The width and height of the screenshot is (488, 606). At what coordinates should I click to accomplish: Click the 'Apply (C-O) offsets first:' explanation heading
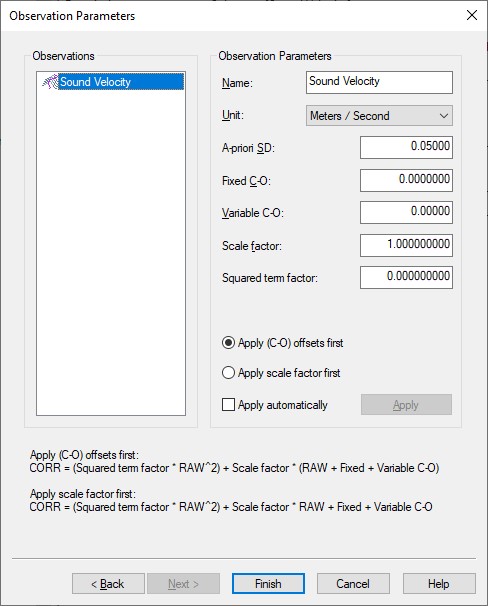pyautogui.click(x=84, y=455)
